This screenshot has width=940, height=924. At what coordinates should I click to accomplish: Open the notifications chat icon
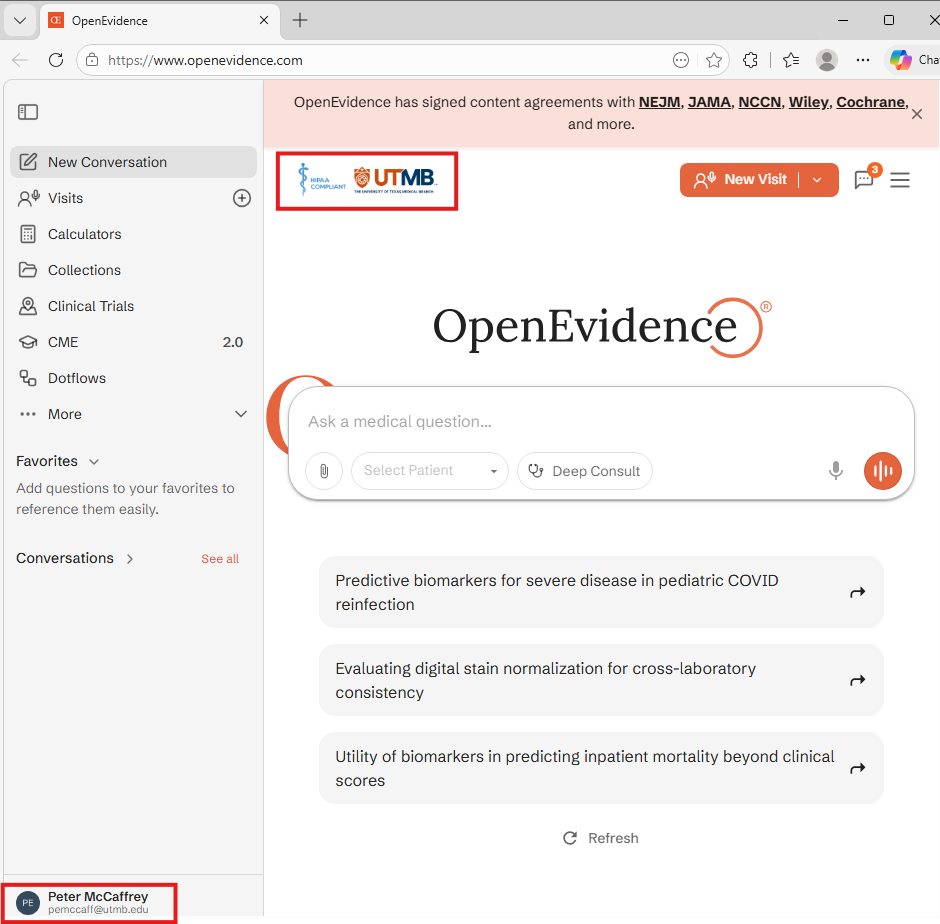(864, 179)
